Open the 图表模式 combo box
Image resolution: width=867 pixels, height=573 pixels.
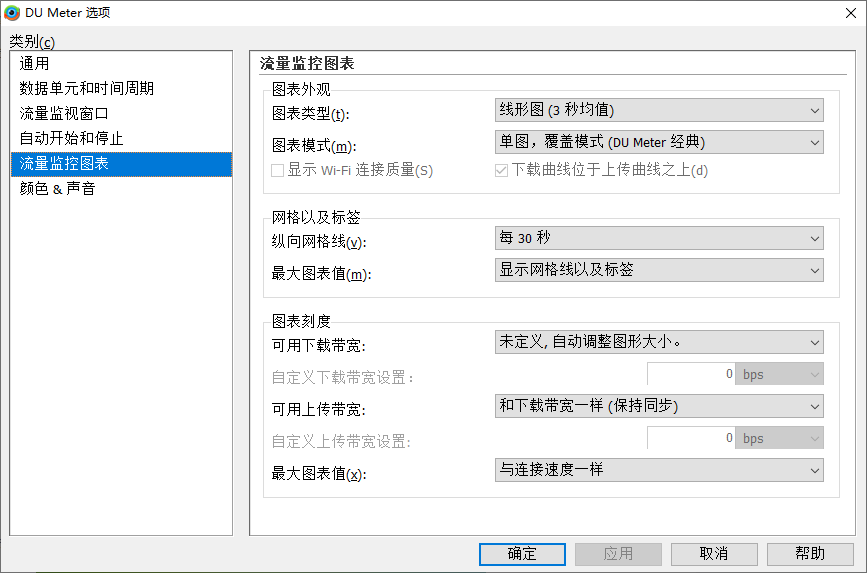(x=659, y=142)
